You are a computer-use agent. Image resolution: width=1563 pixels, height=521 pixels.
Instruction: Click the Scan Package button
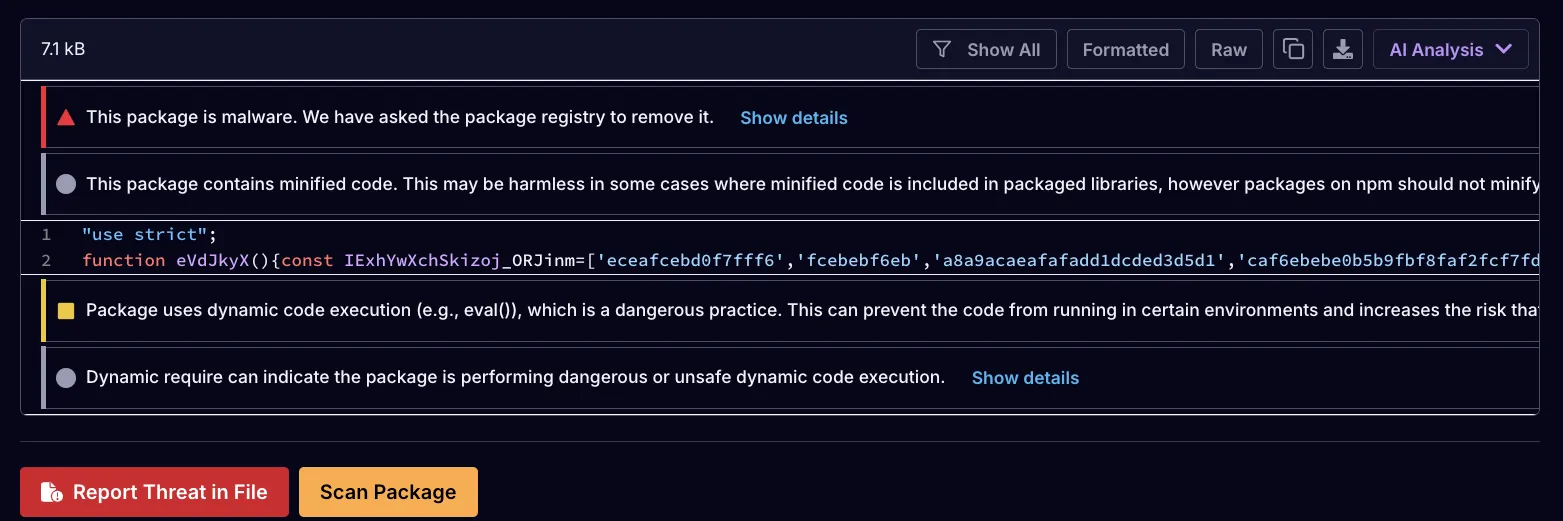(x=388, y=492)
